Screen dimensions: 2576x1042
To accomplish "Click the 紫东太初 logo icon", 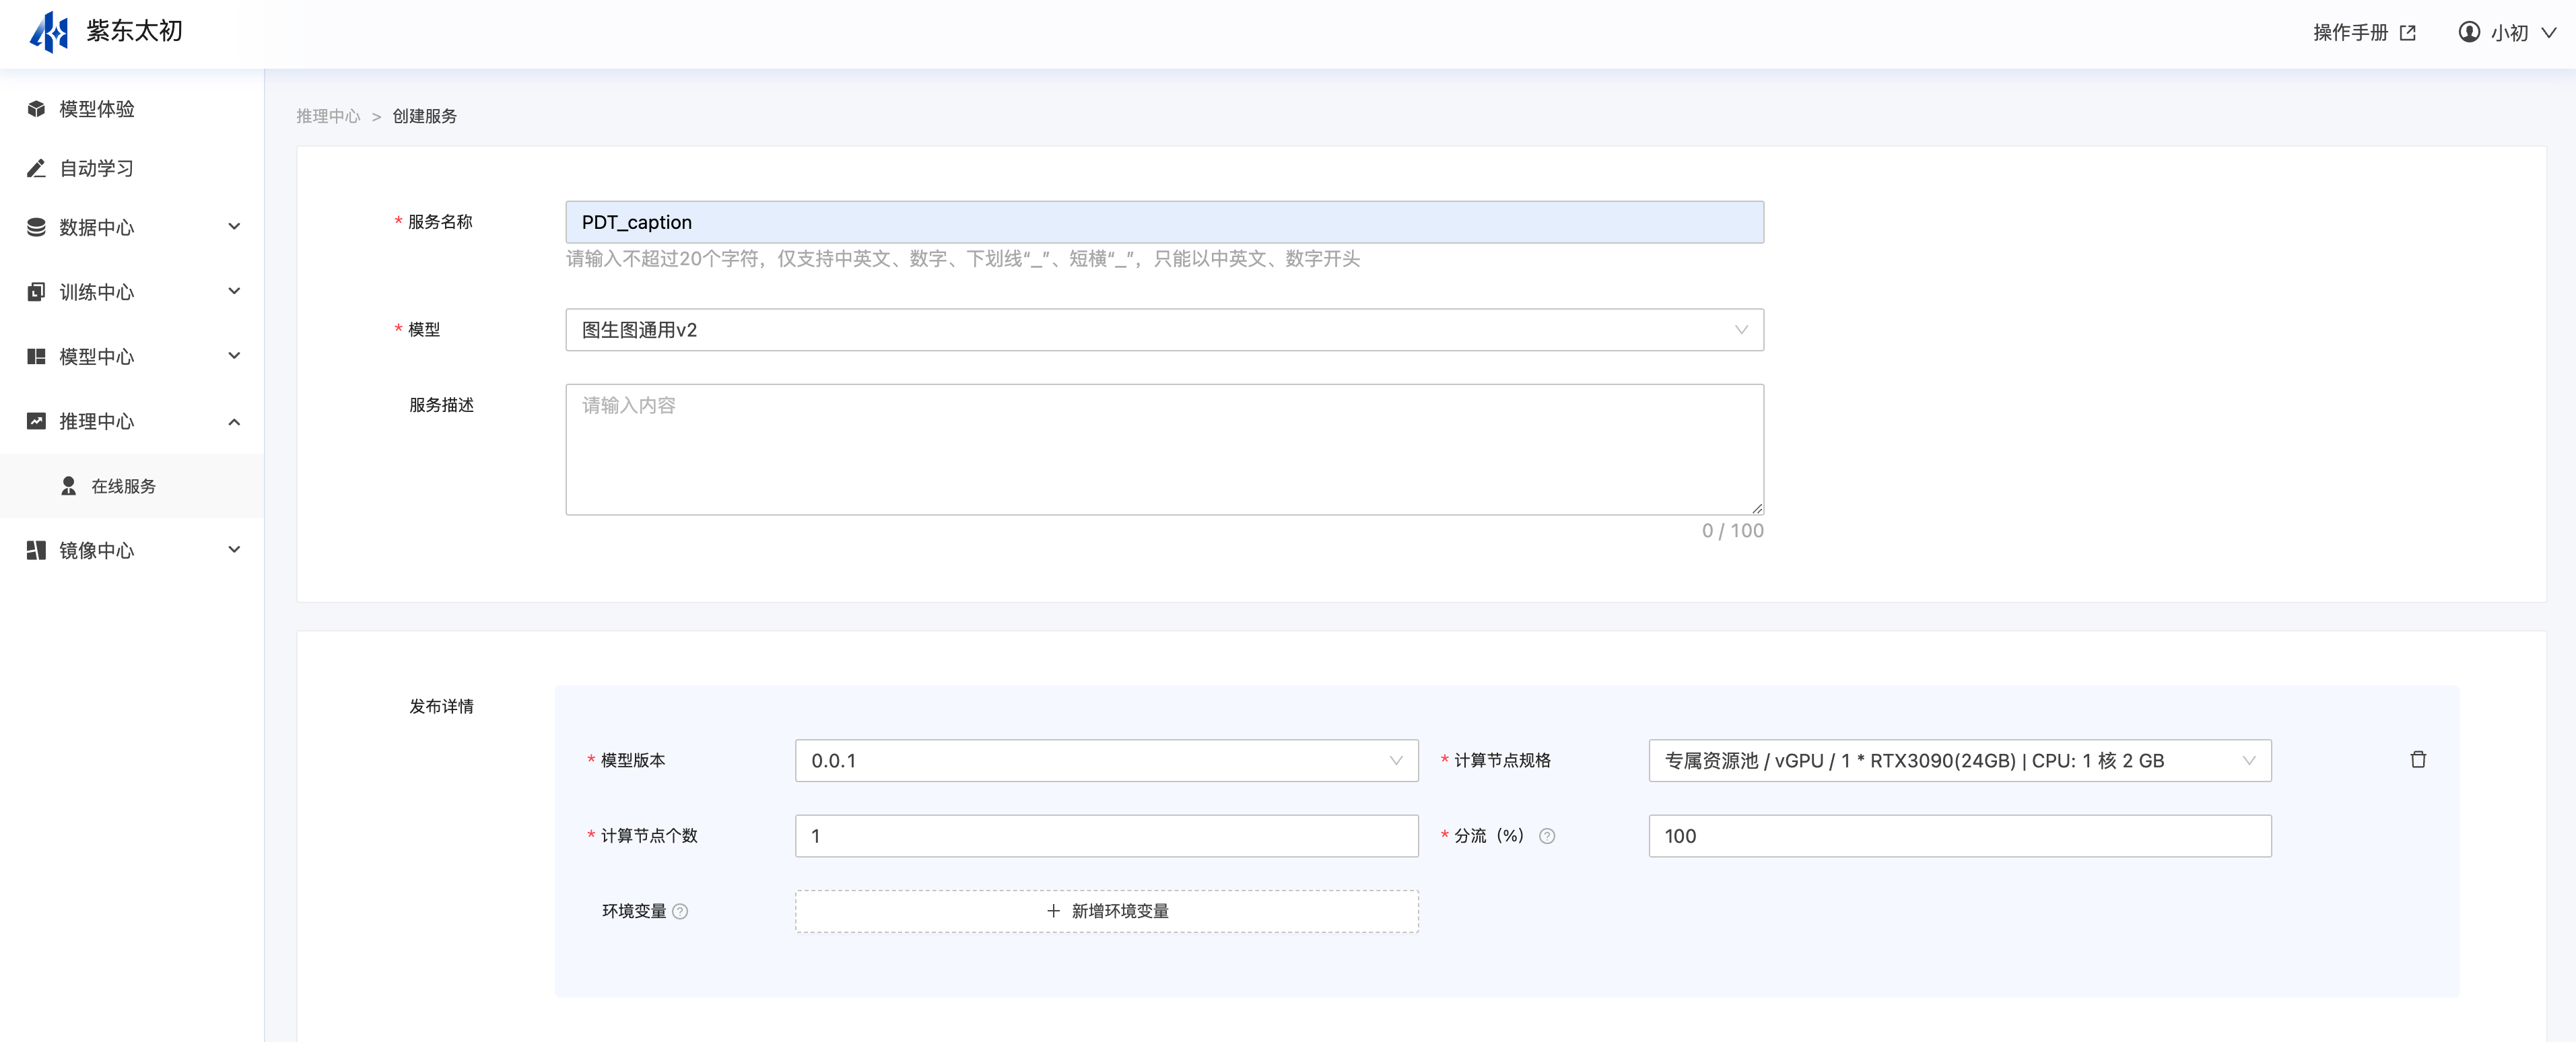I will point(49,32).
